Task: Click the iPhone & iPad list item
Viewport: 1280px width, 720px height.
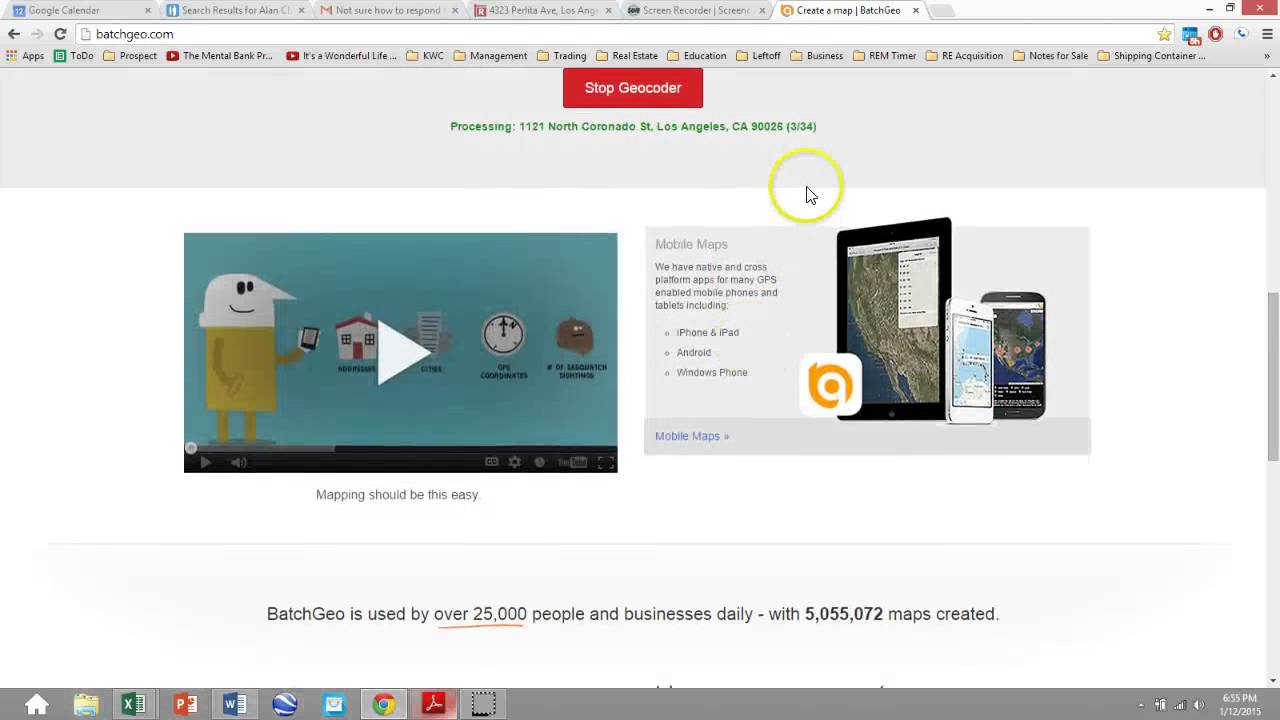Action: [707, 332]
